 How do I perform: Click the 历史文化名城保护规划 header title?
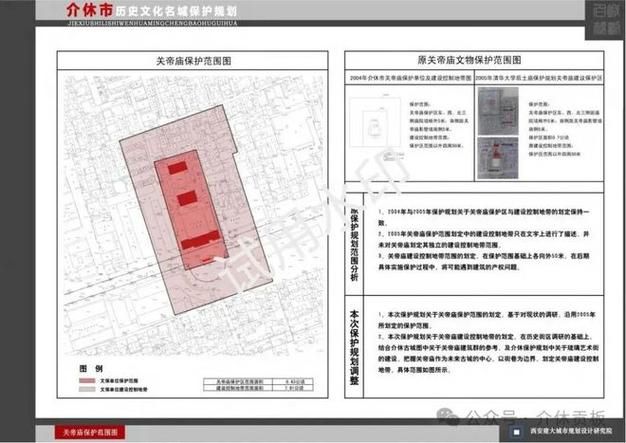point(176,11)
